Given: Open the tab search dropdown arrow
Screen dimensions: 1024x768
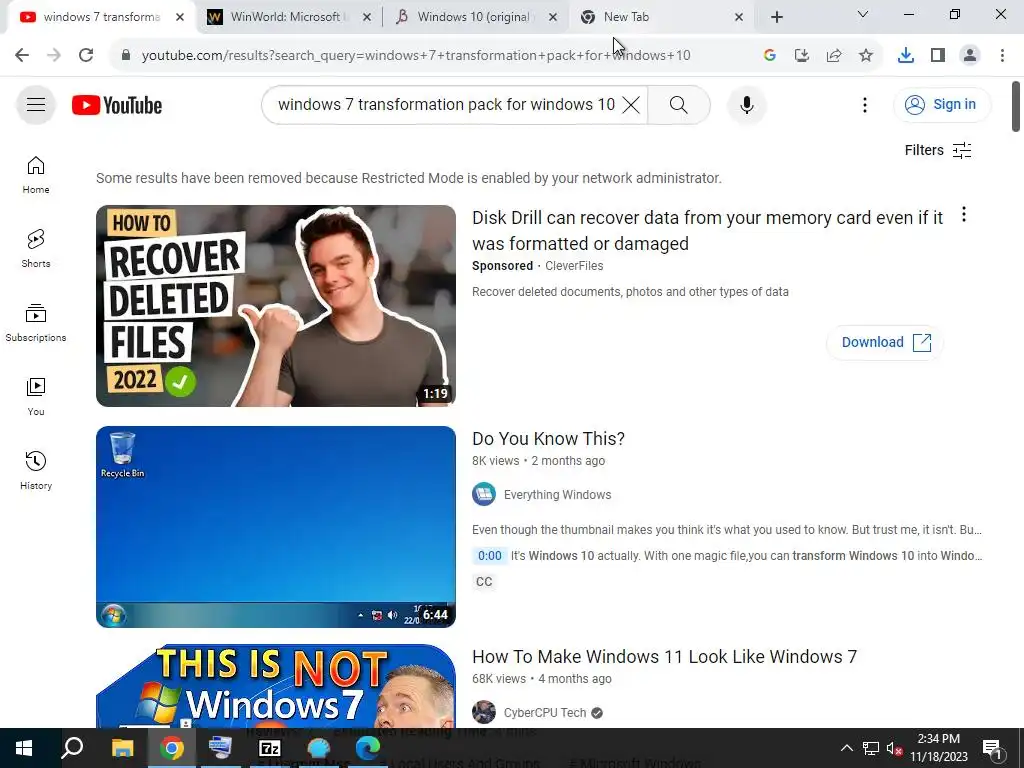Looking at the screenshot, I should coord(863,14).
